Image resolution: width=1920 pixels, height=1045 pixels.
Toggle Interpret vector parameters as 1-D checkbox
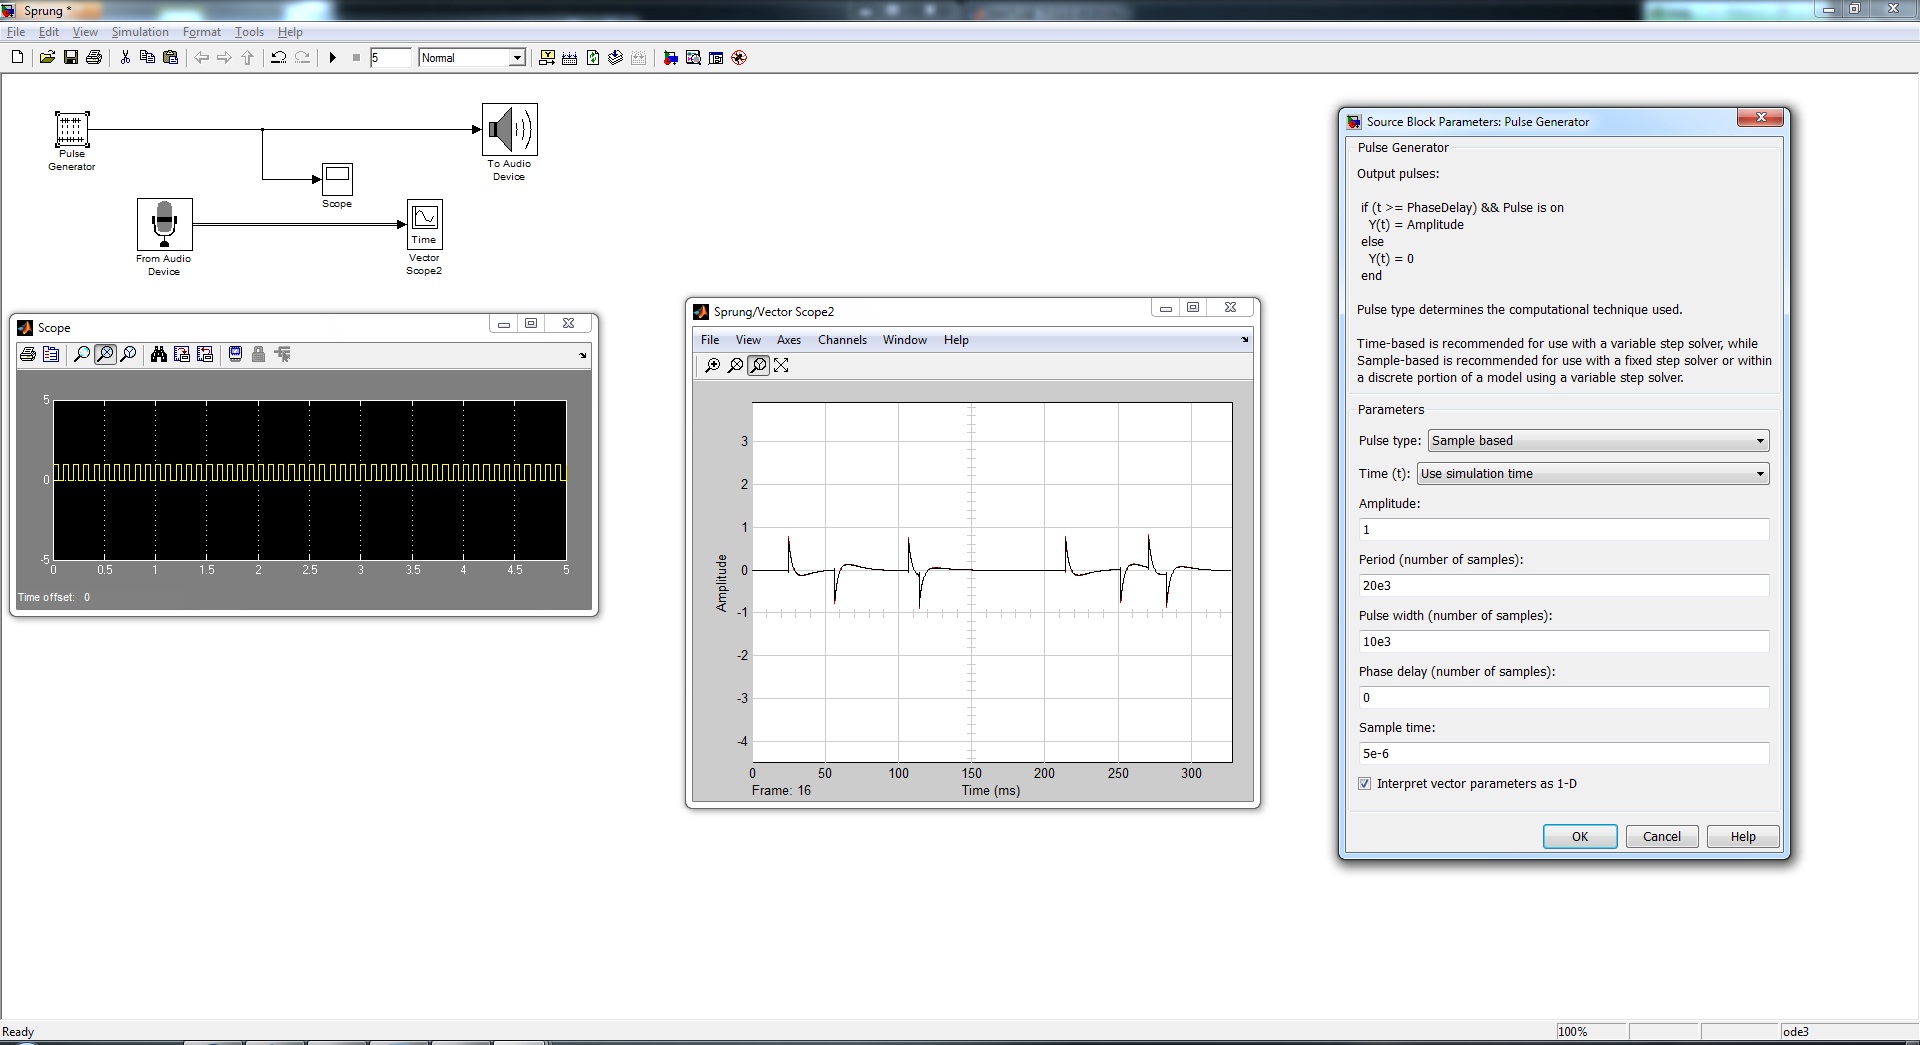(x=1365, y=784)
